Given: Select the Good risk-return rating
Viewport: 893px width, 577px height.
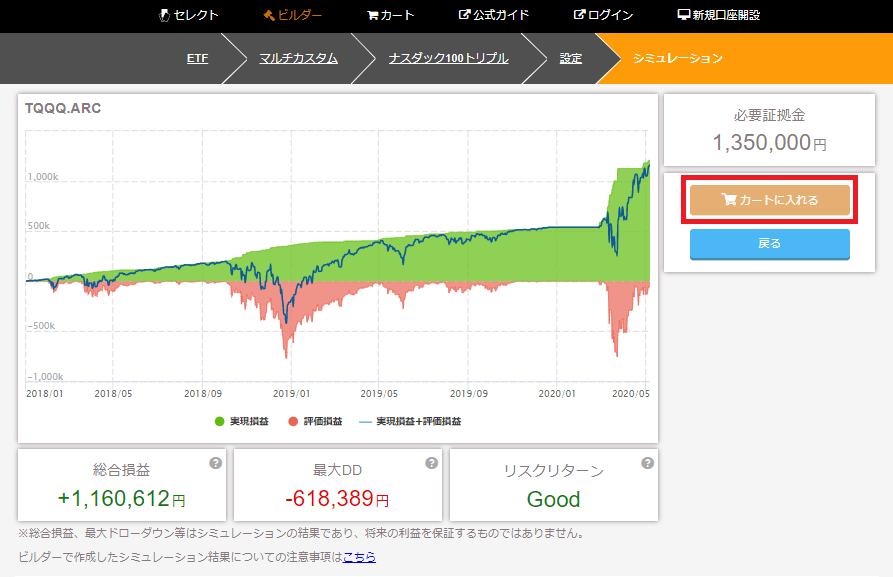Looking at the screenshot, I should pyautogui.click(x=554, y=500).
